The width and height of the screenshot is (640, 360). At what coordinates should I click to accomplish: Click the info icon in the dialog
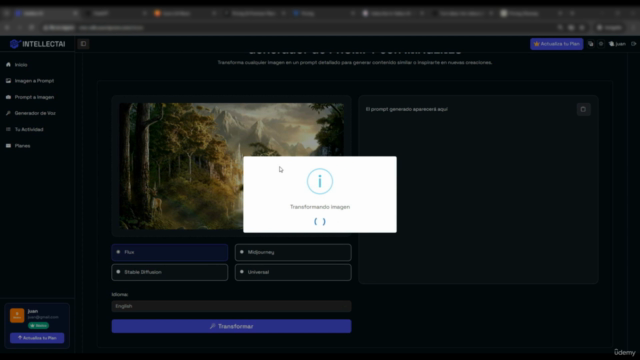(x=320, y=181)
